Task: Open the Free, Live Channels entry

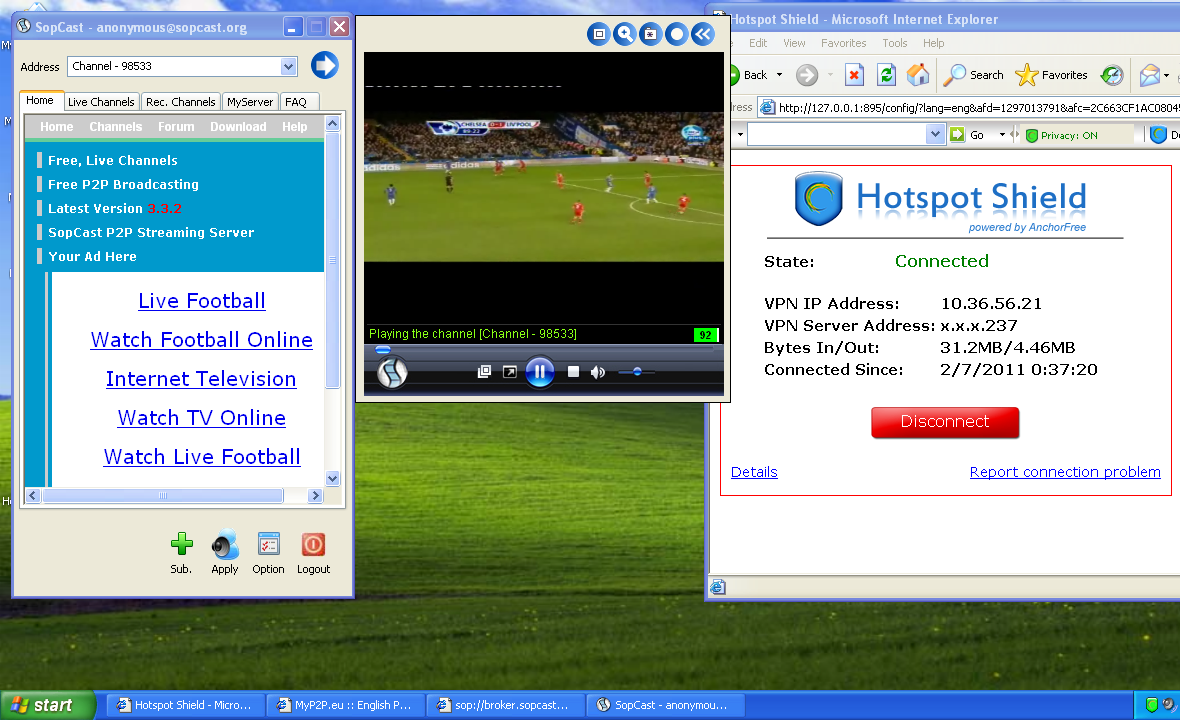Action: [113, 160]
